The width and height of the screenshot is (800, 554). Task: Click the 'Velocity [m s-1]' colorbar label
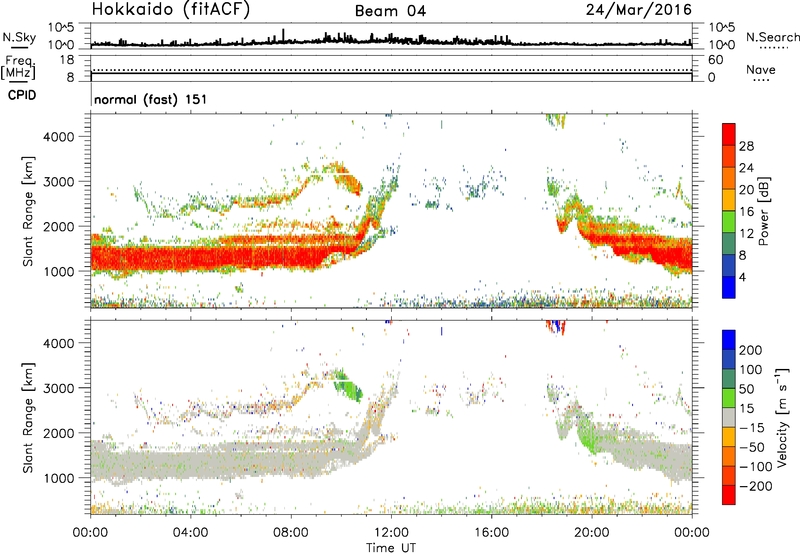pyautogui.click(x=782, y=417)
